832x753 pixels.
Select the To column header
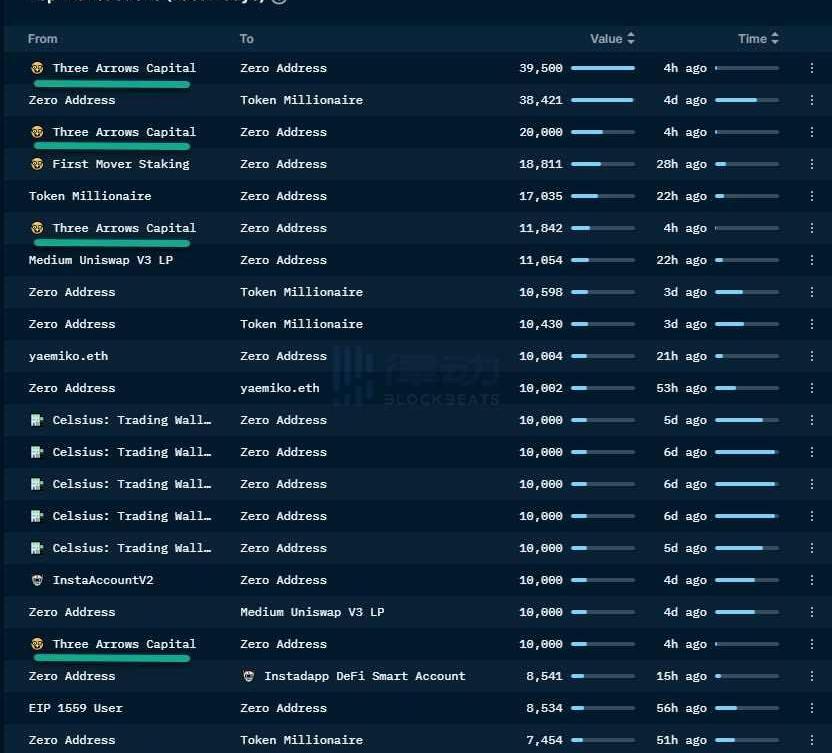tap(247, 39)
